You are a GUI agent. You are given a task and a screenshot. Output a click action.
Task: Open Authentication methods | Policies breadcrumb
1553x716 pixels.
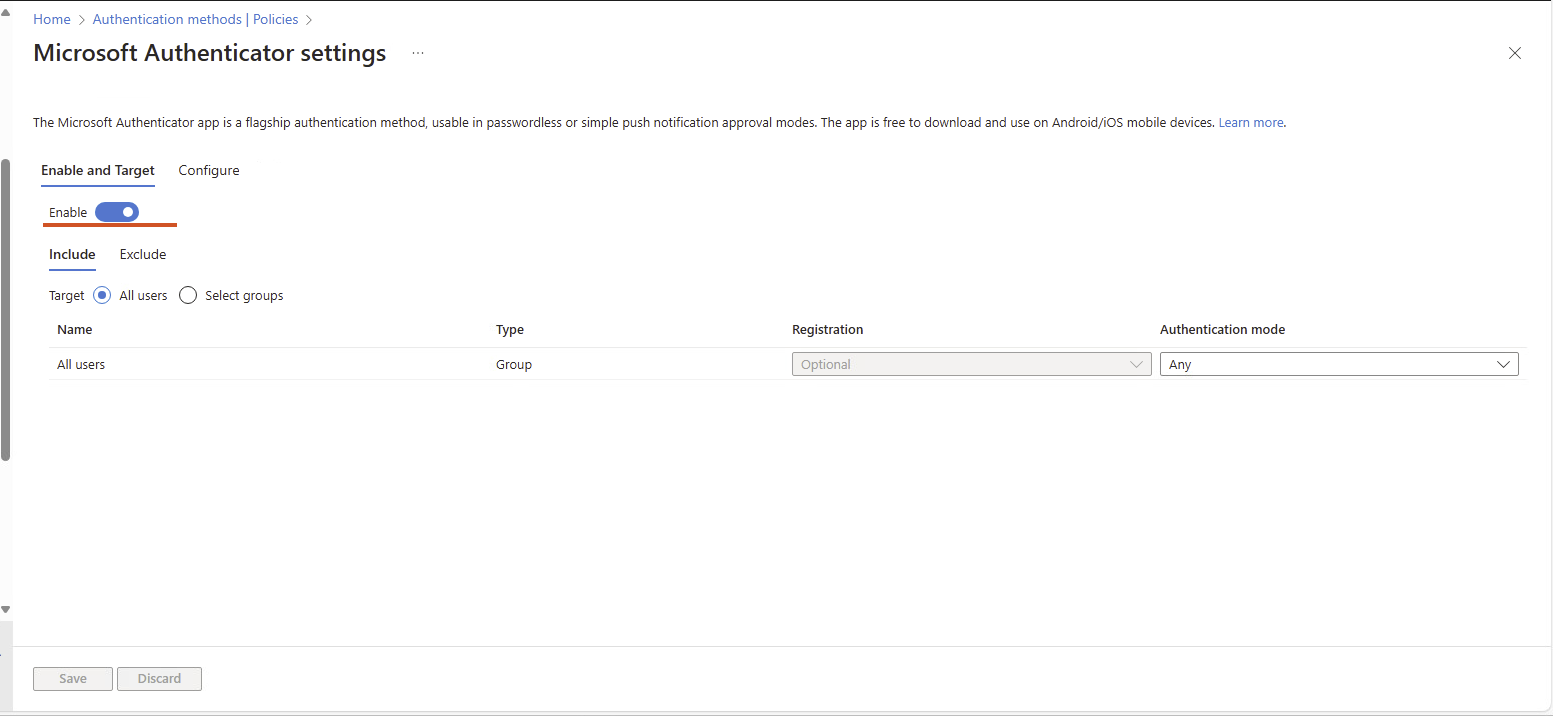[195, 19]
